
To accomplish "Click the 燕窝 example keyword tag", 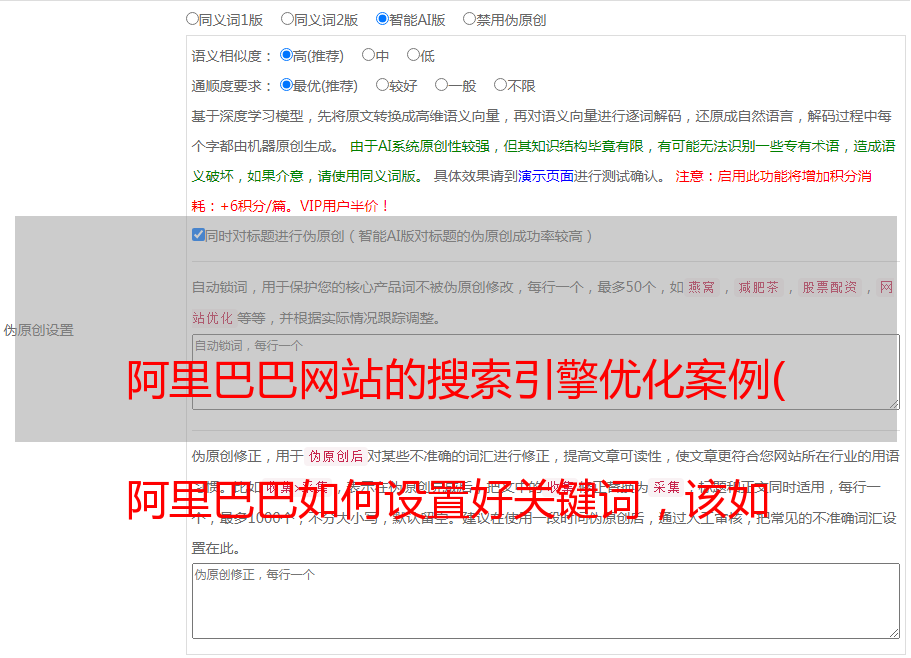I will [701, 287].
